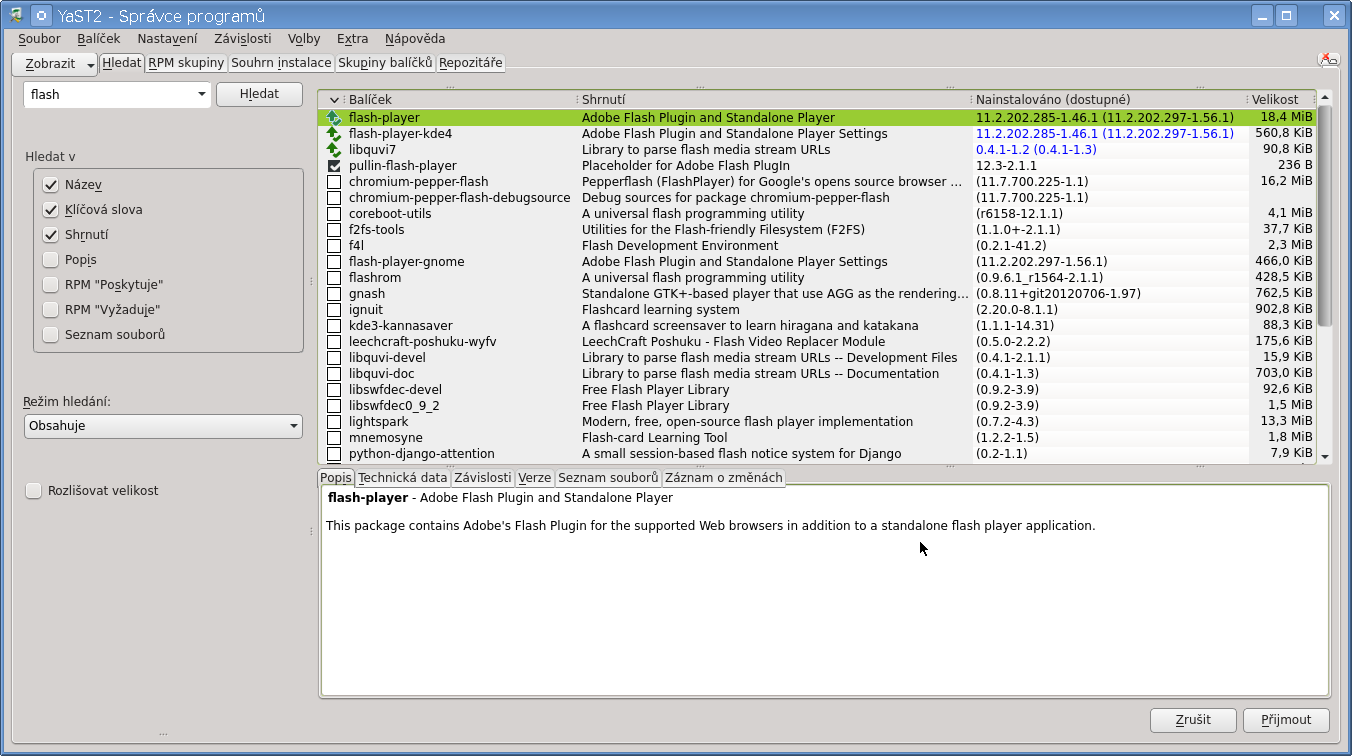
Task: Open the Nastavení menu
Action: click(167, 39)
